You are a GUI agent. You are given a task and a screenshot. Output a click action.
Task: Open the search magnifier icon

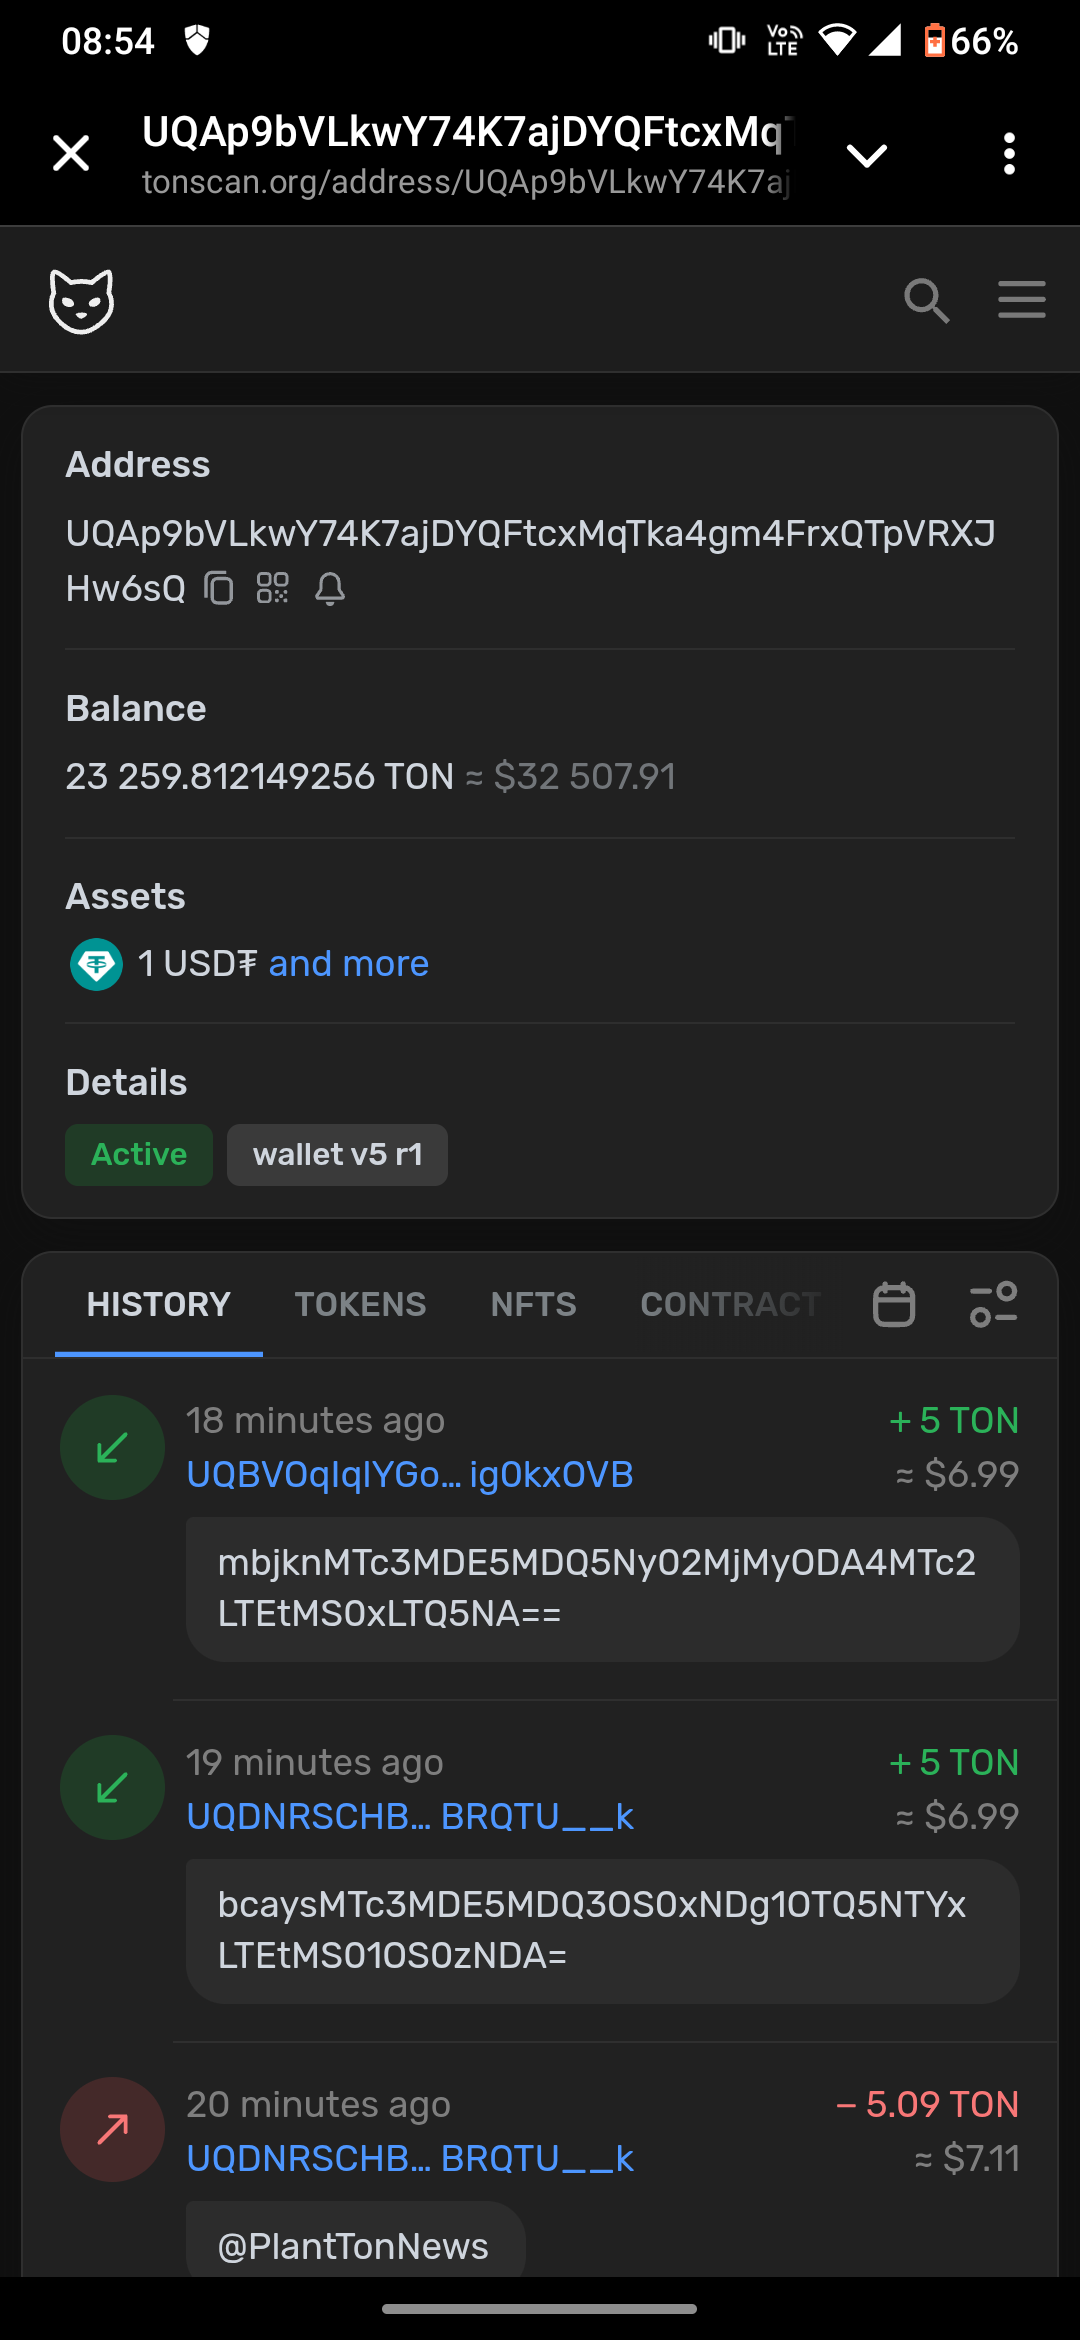click(926, 300)
